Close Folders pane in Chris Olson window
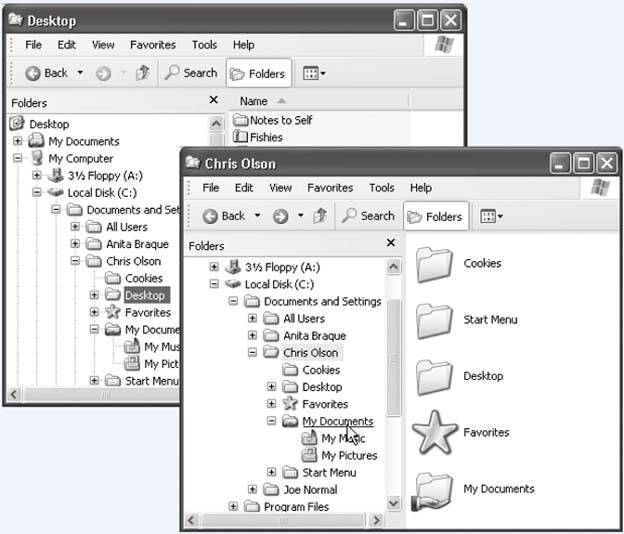This screenshot has height=534, width=624. [x=391, y=242]
